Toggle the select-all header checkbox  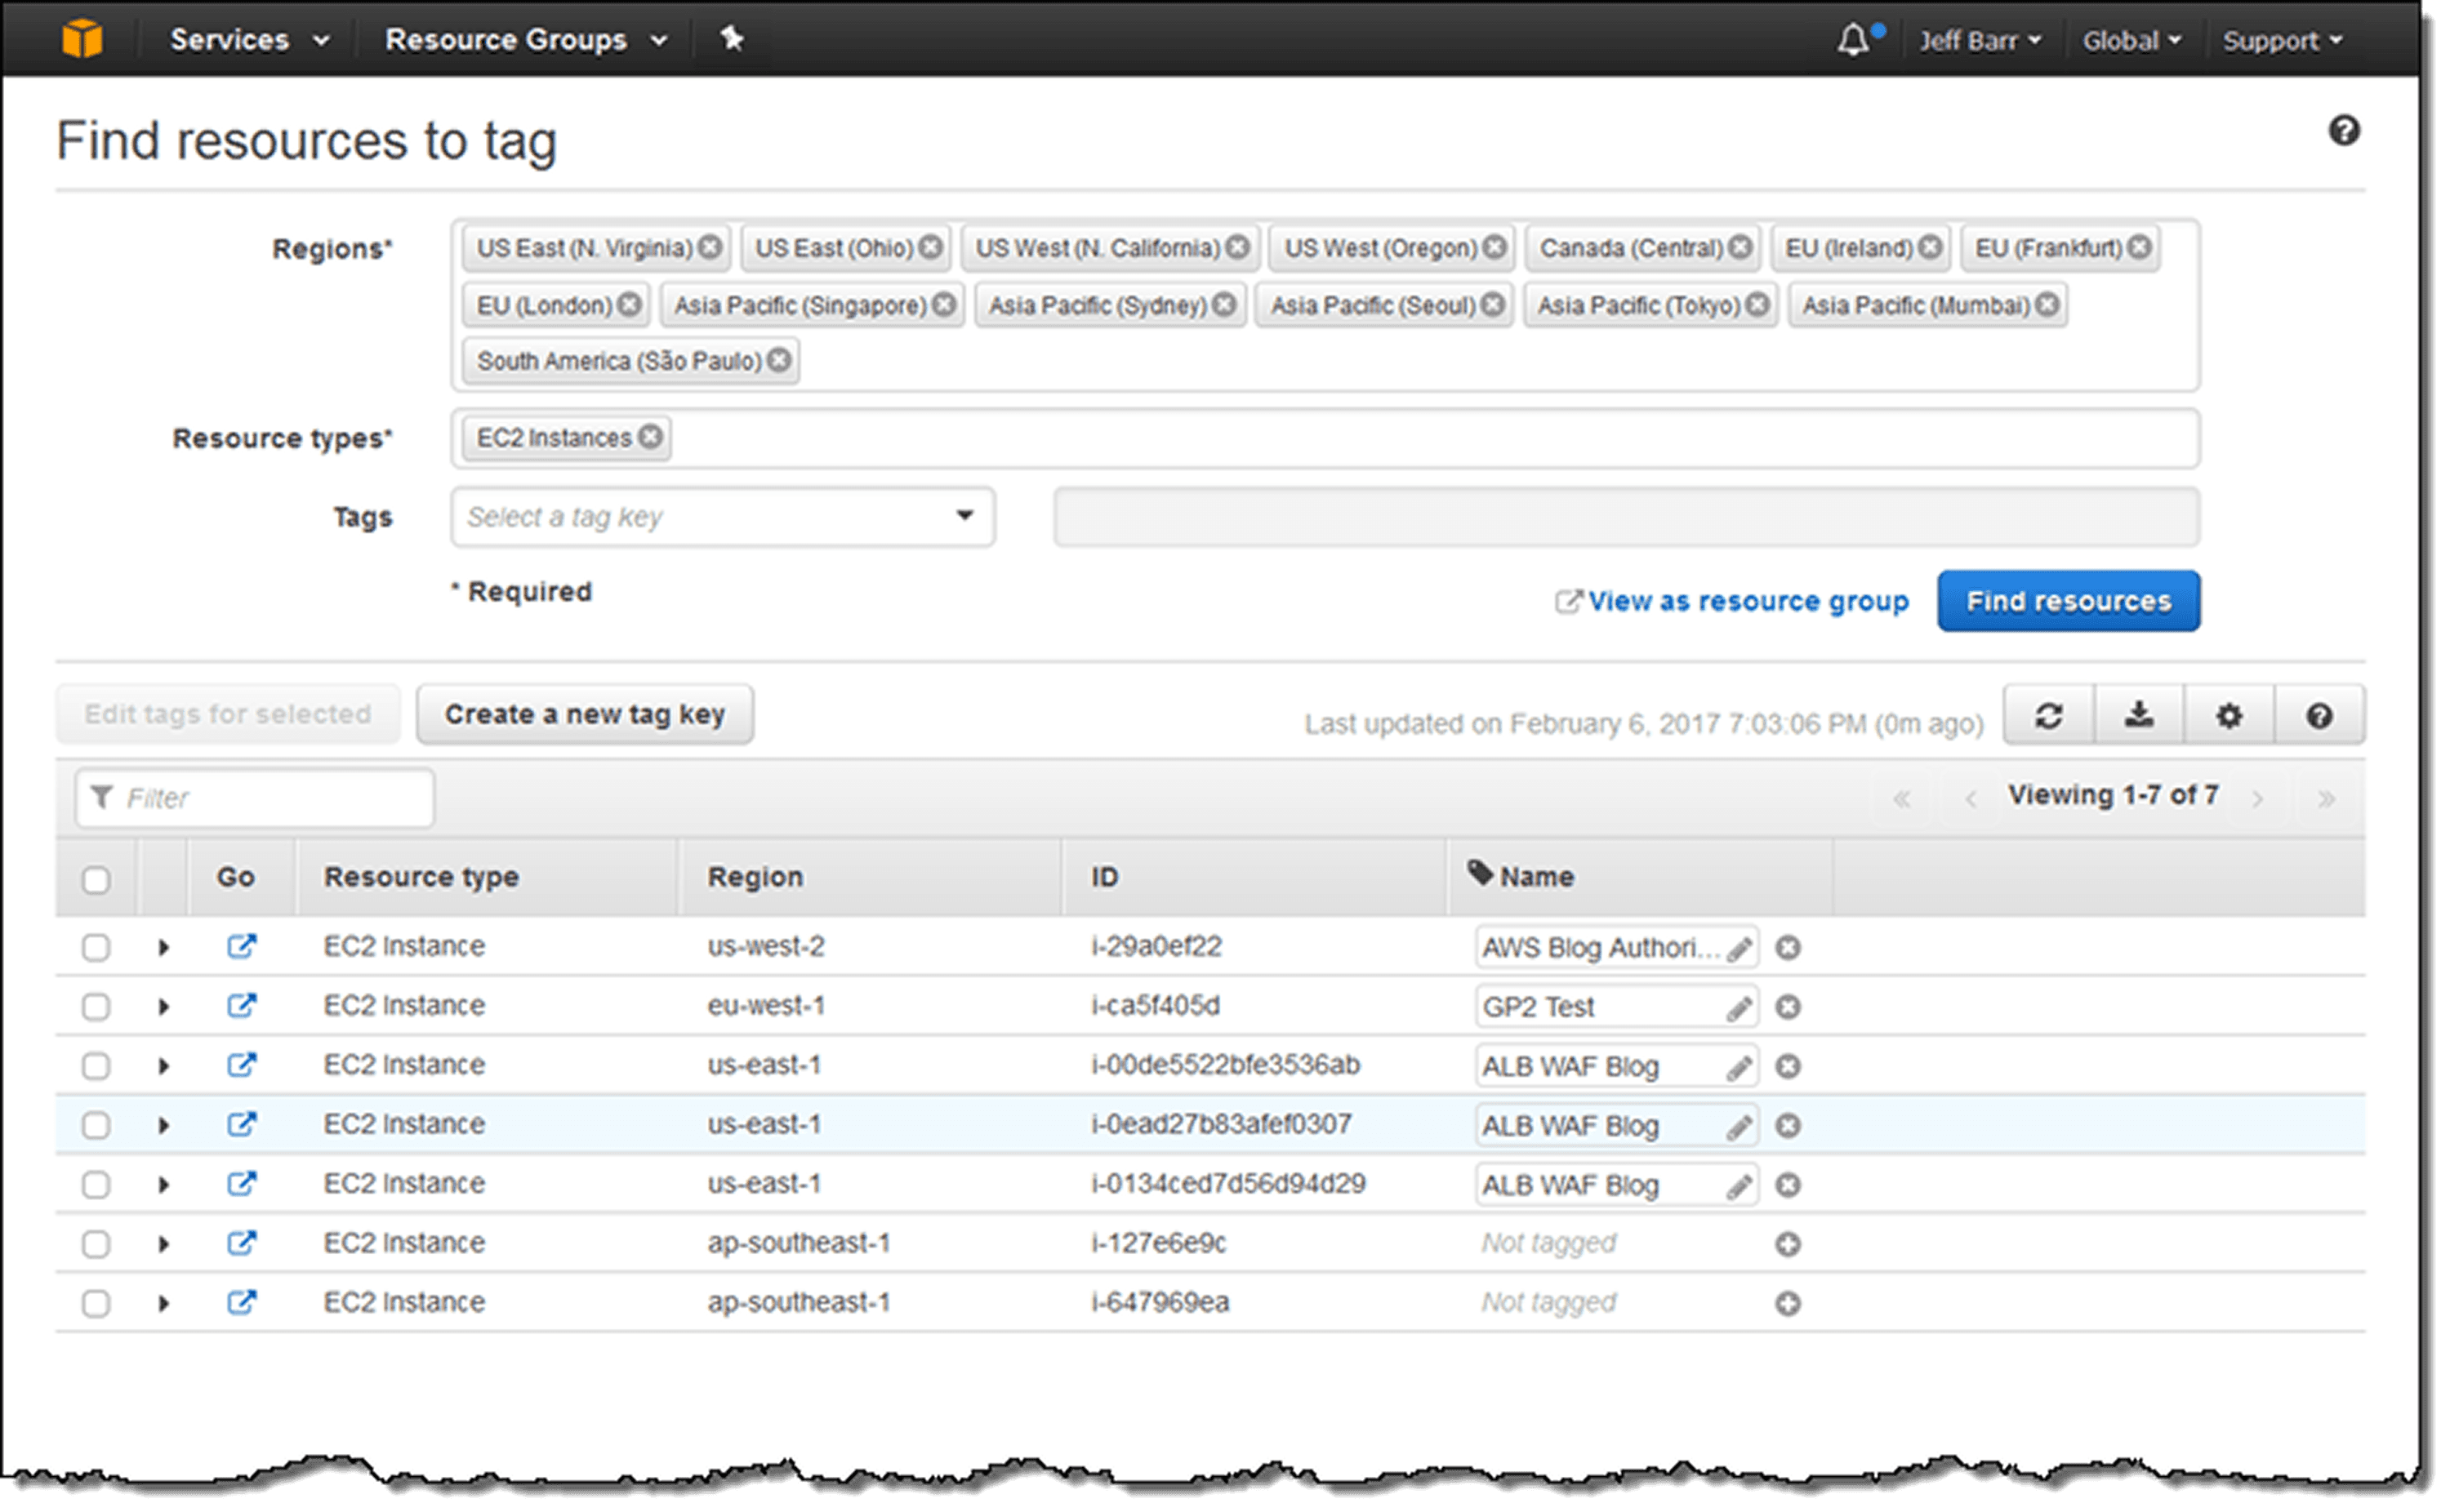[96, 880]
